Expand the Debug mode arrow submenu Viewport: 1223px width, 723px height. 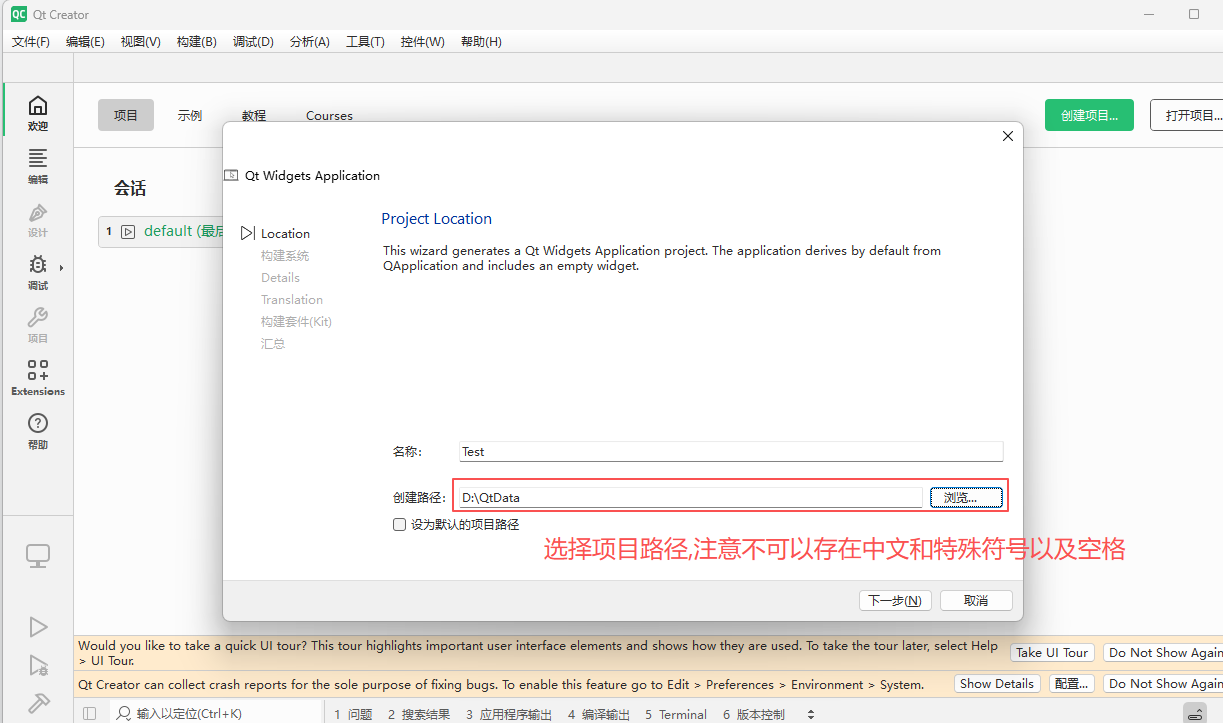[62, 268]
